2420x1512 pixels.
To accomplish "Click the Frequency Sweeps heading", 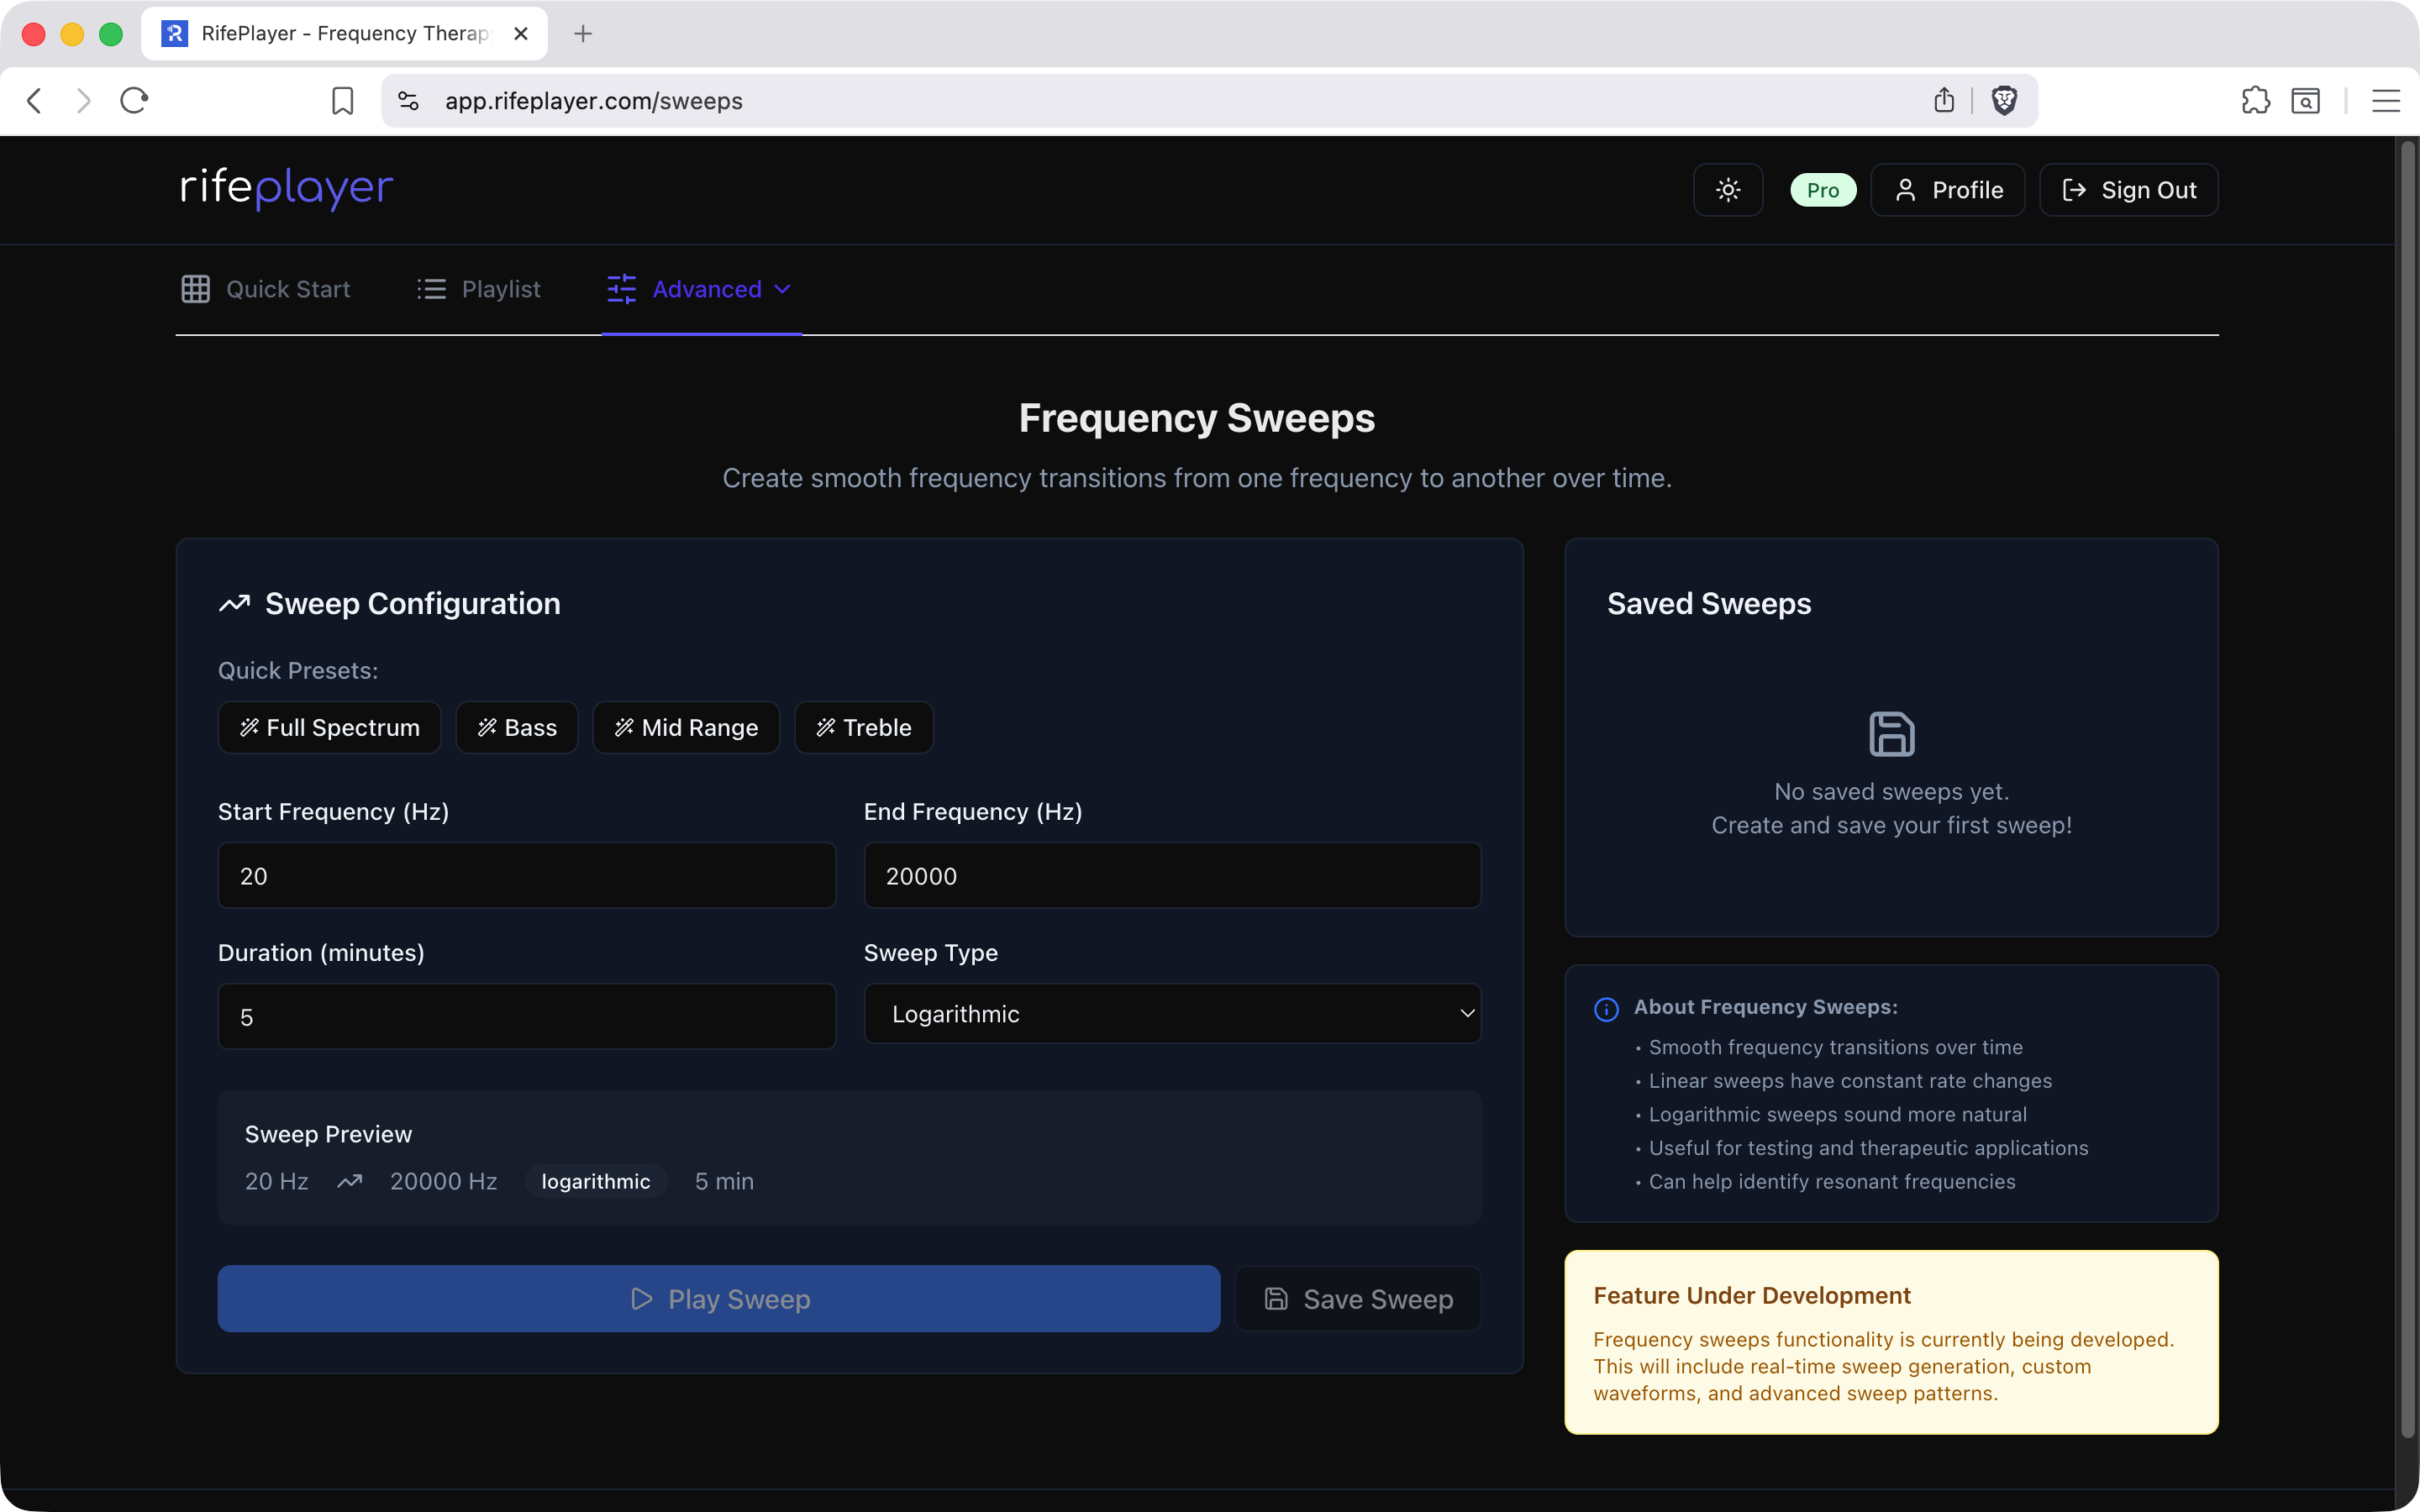I will 1197,418.
